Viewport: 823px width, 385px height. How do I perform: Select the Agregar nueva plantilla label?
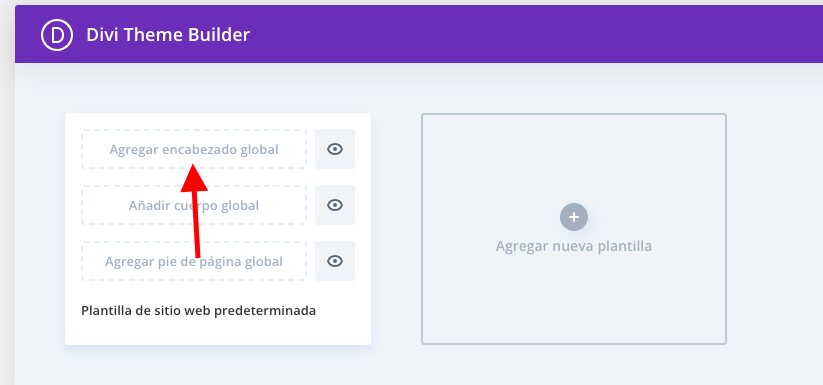[x=574, y=246]
